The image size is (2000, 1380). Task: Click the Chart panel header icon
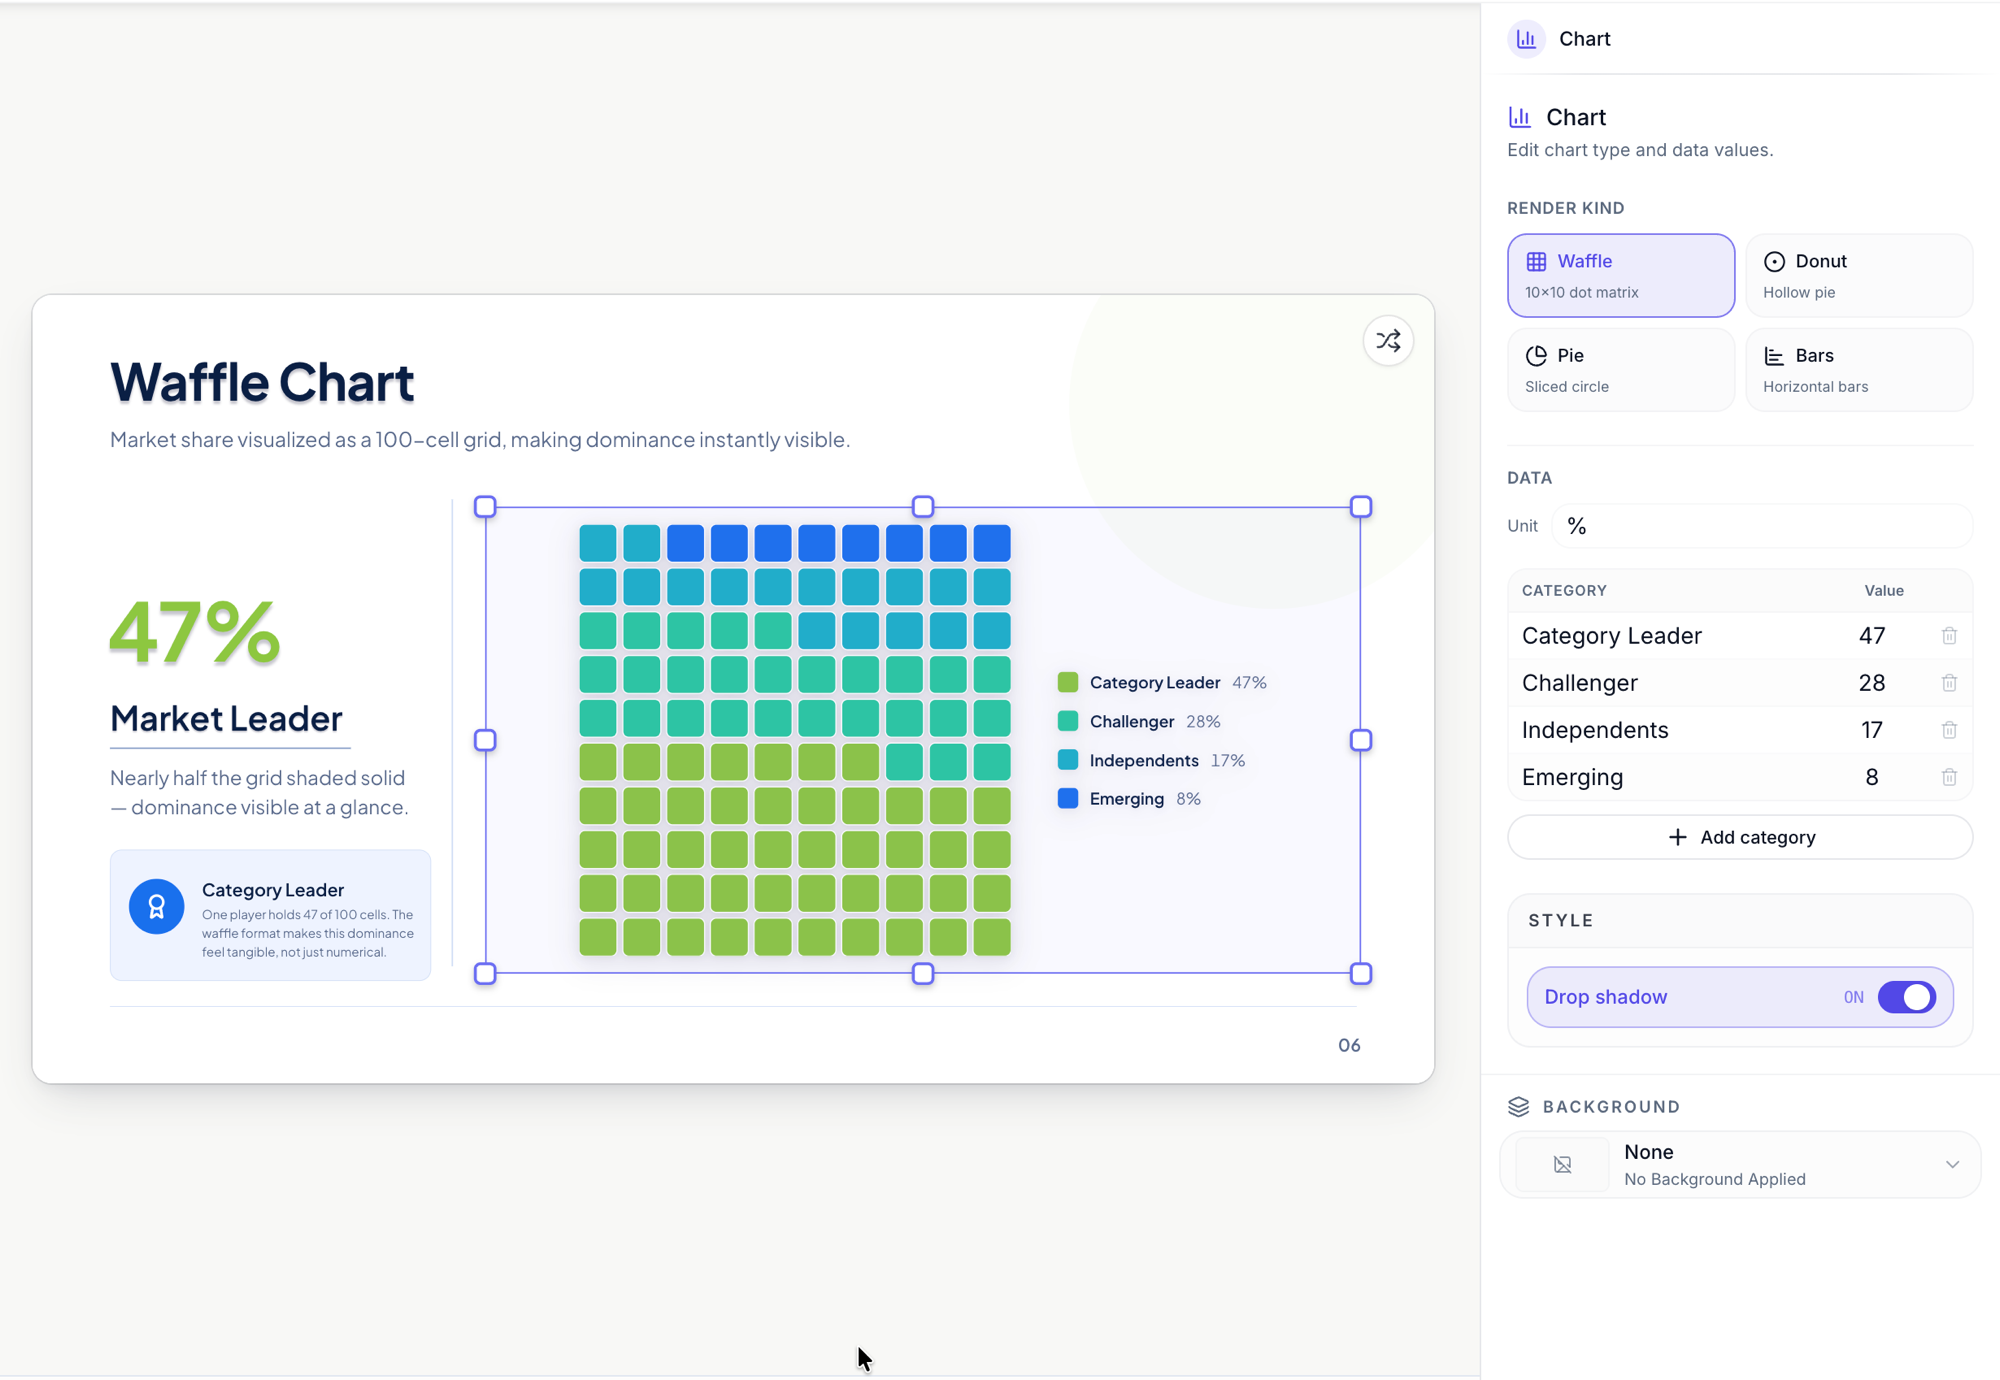(x=1526, y=39)
